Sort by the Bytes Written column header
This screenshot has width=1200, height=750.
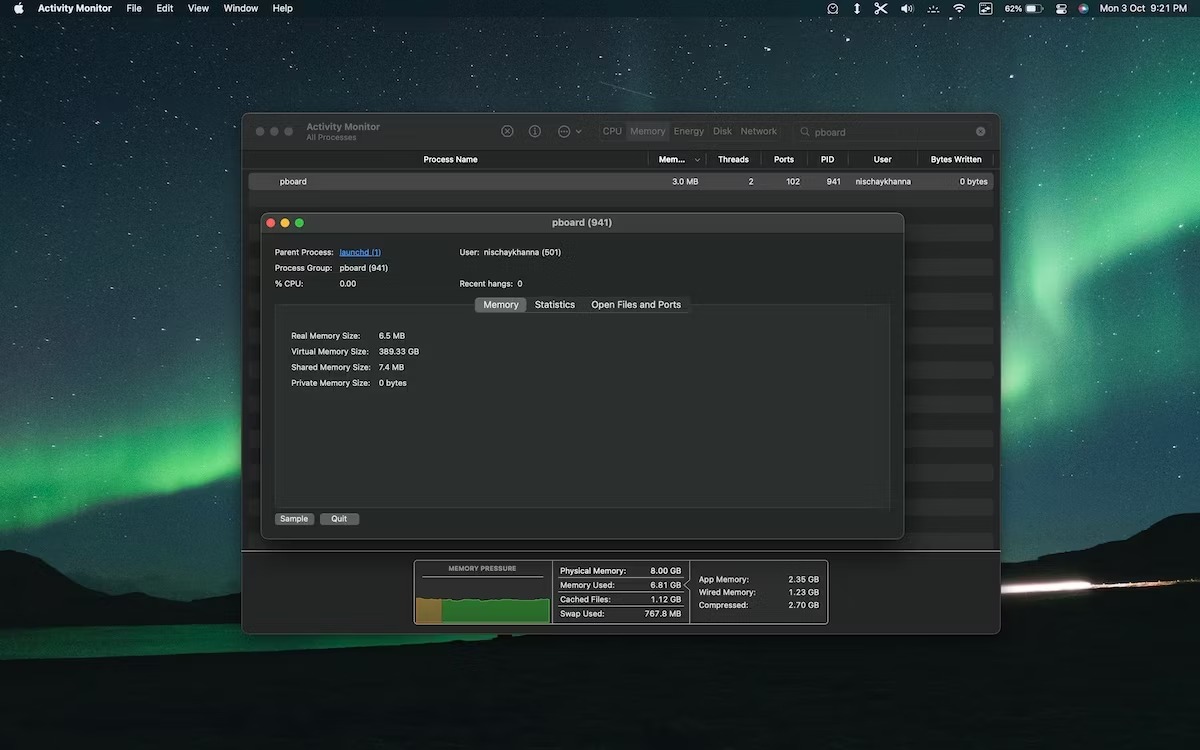click(x=956, y=159)
